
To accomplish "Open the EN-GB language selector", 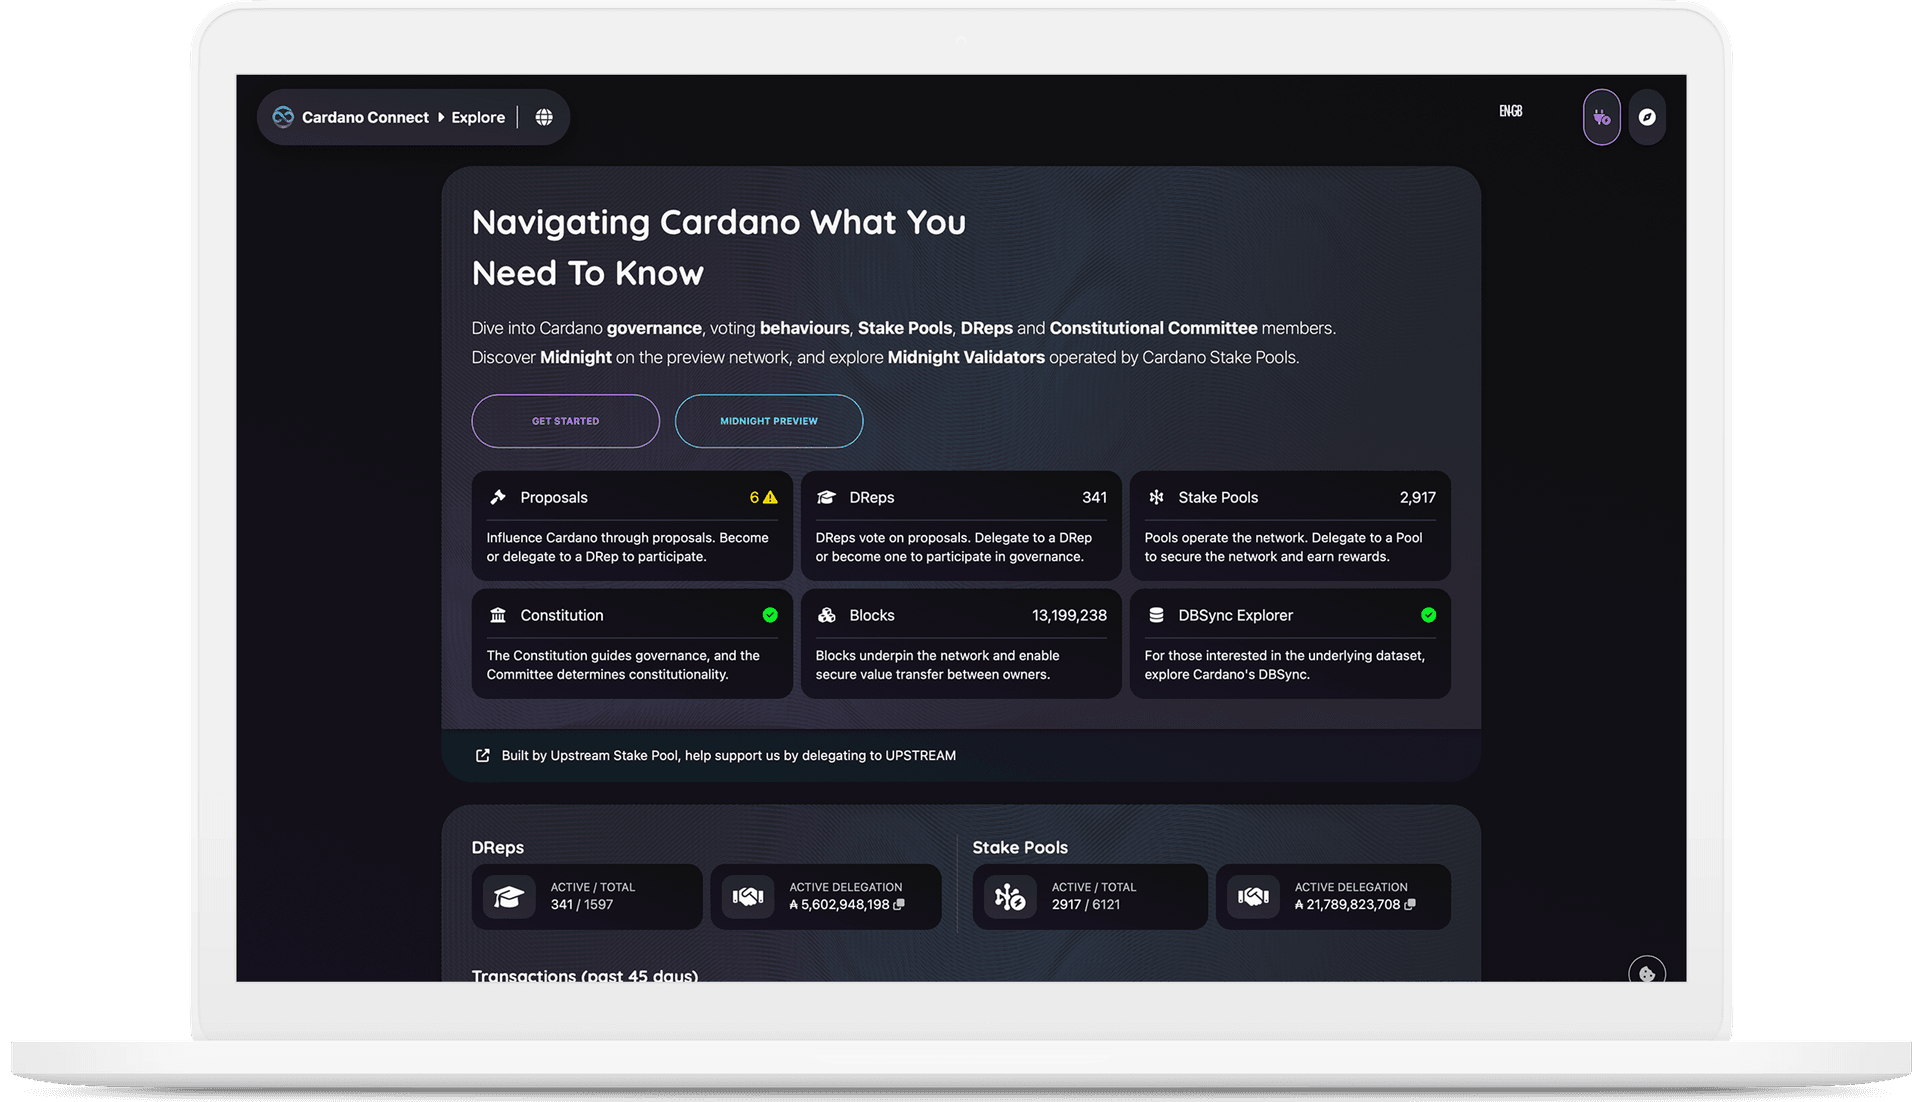I will [x=1510, y=110].
